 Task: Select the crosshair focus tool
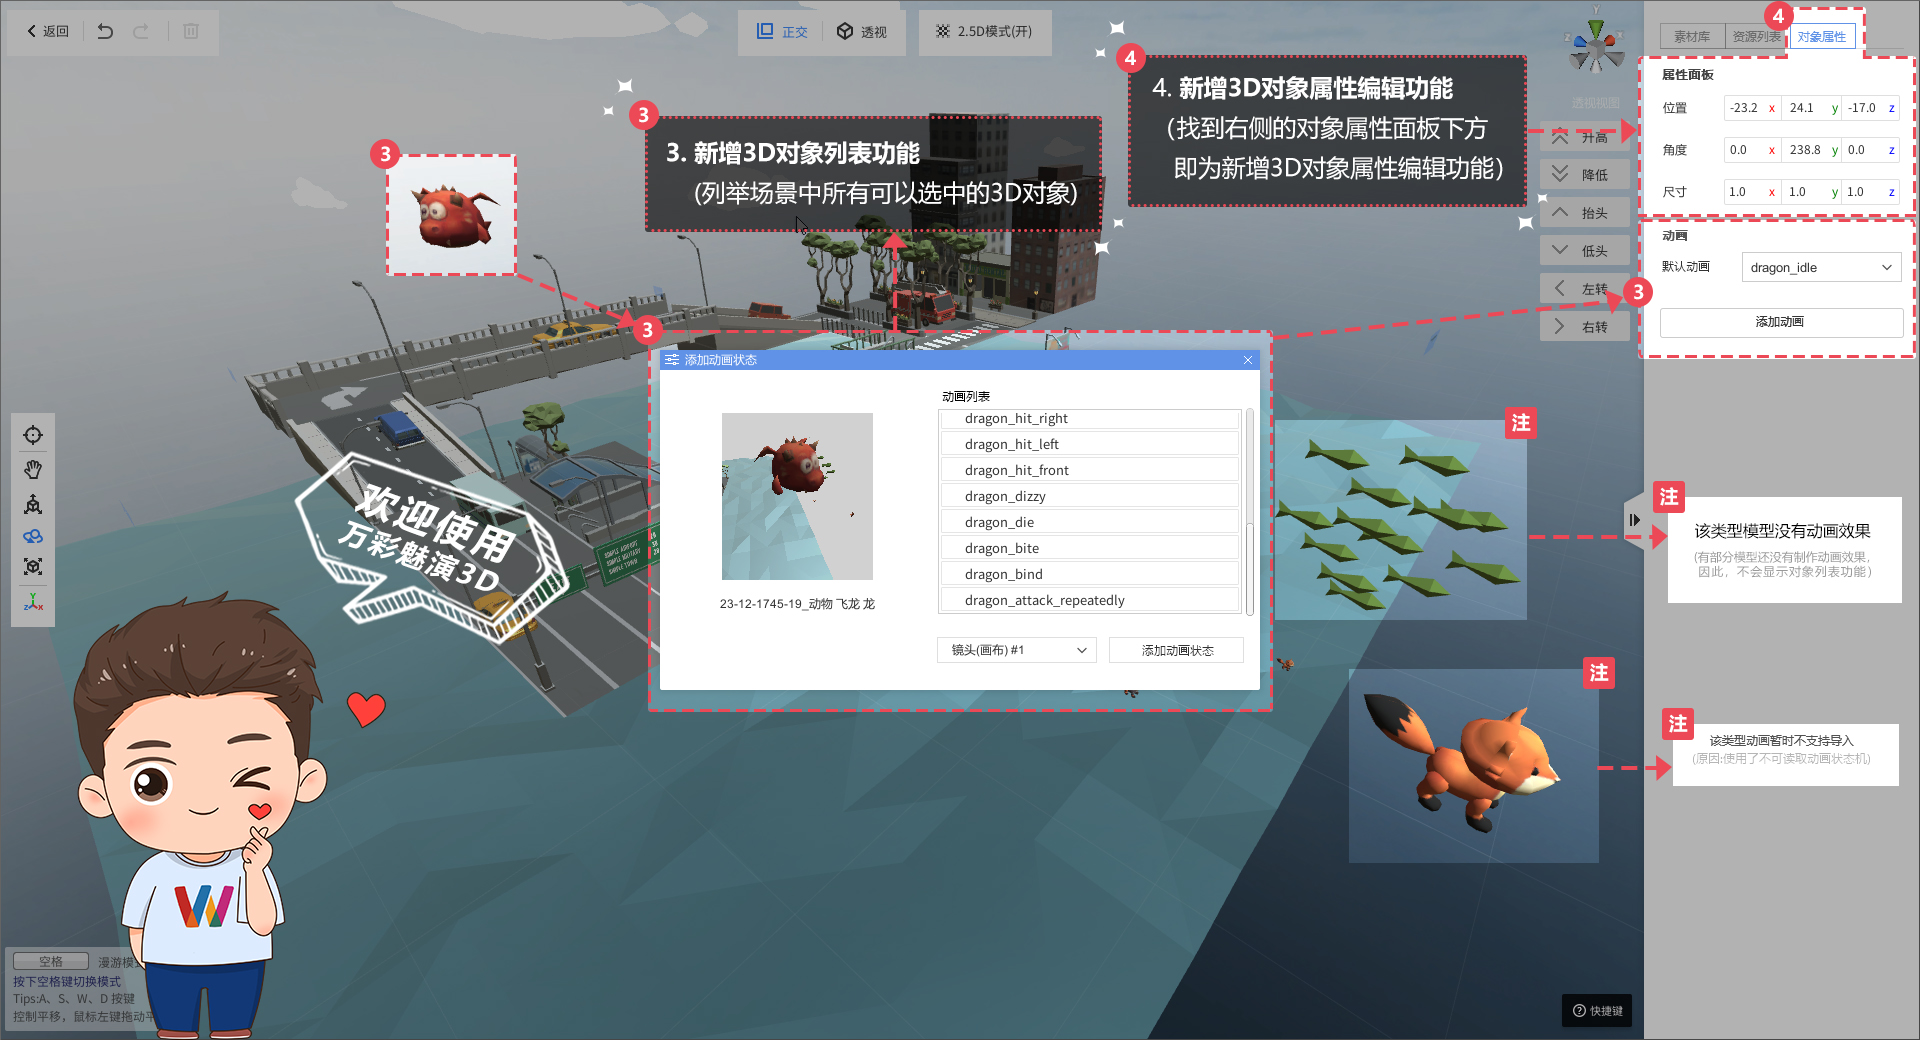(x=33, y=435)
